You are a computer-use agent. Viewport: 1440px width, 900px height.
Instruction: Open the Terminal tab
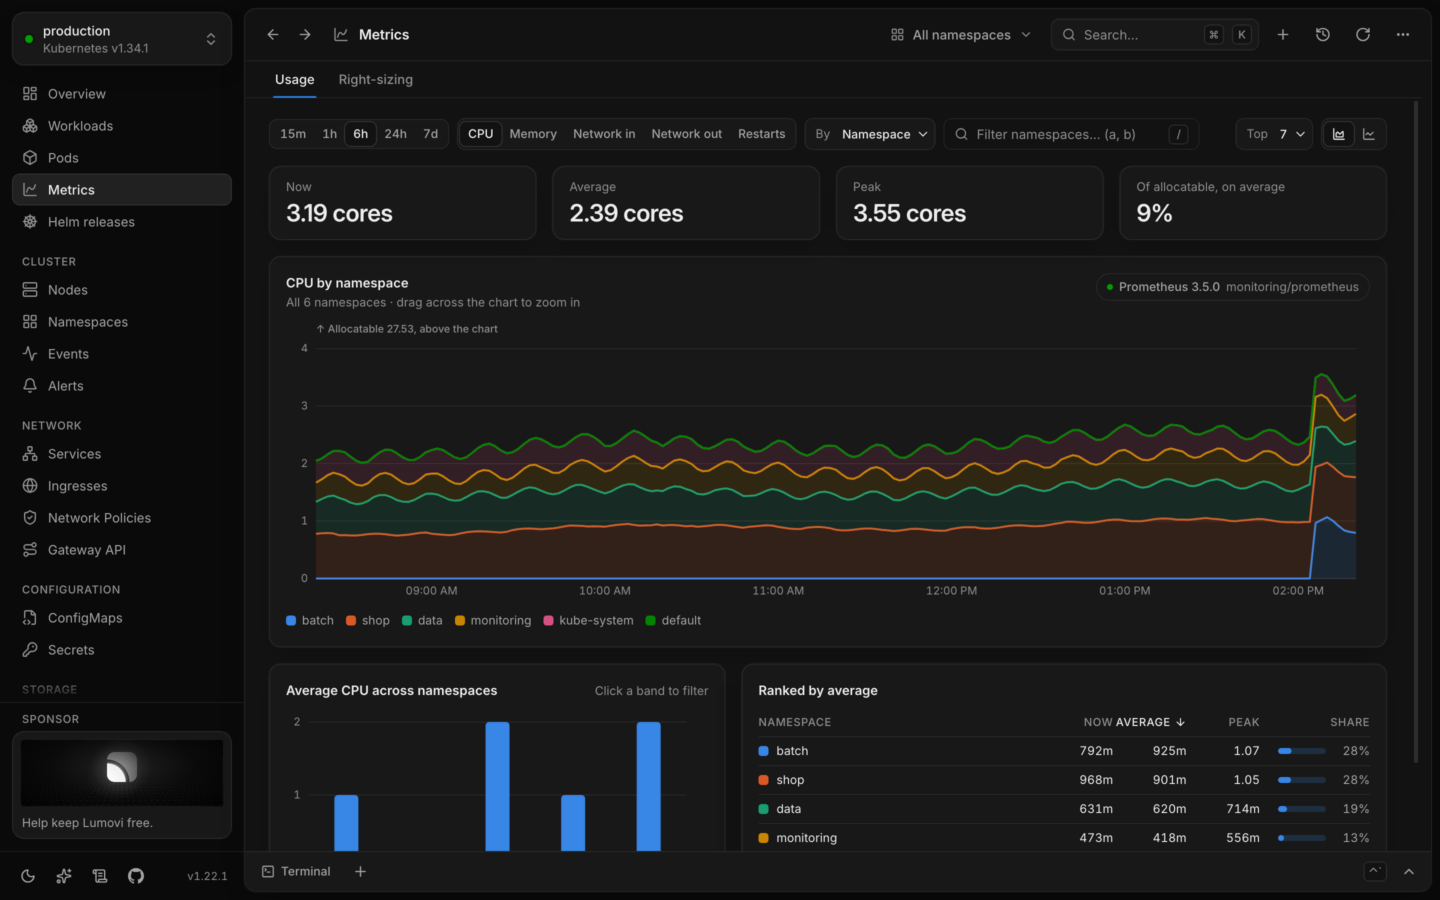[296, 872]
